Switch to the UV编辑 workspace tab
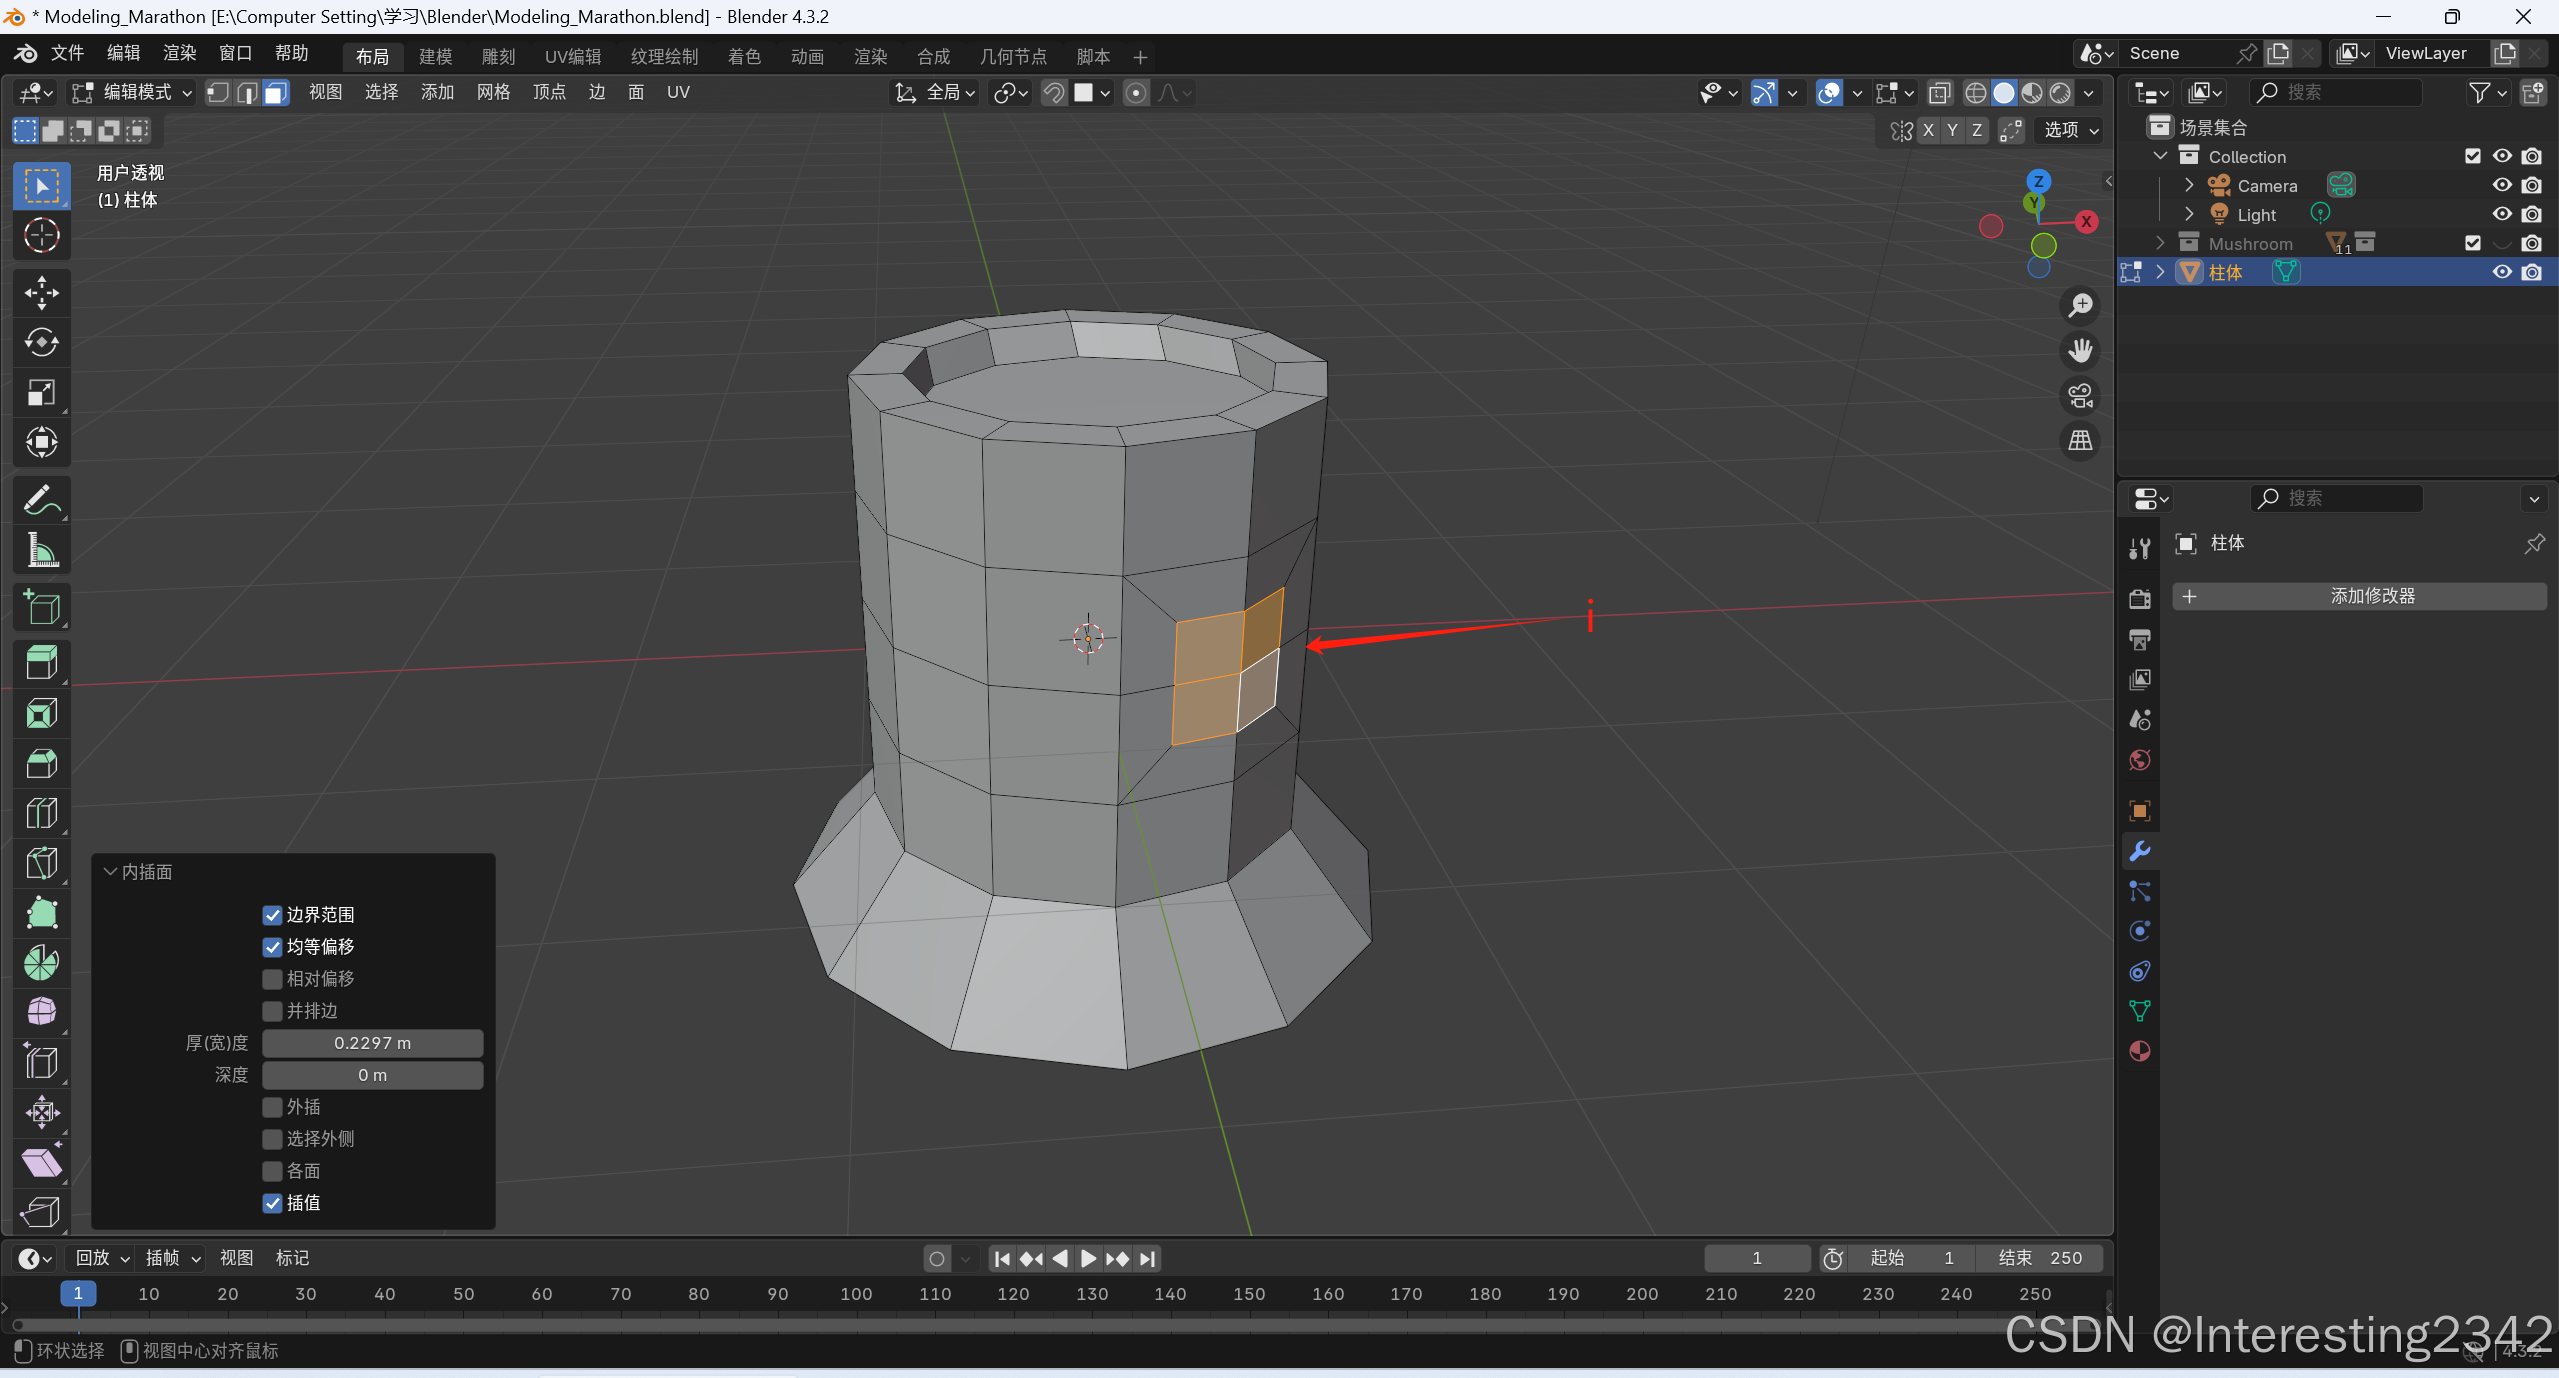 [572, 57]
